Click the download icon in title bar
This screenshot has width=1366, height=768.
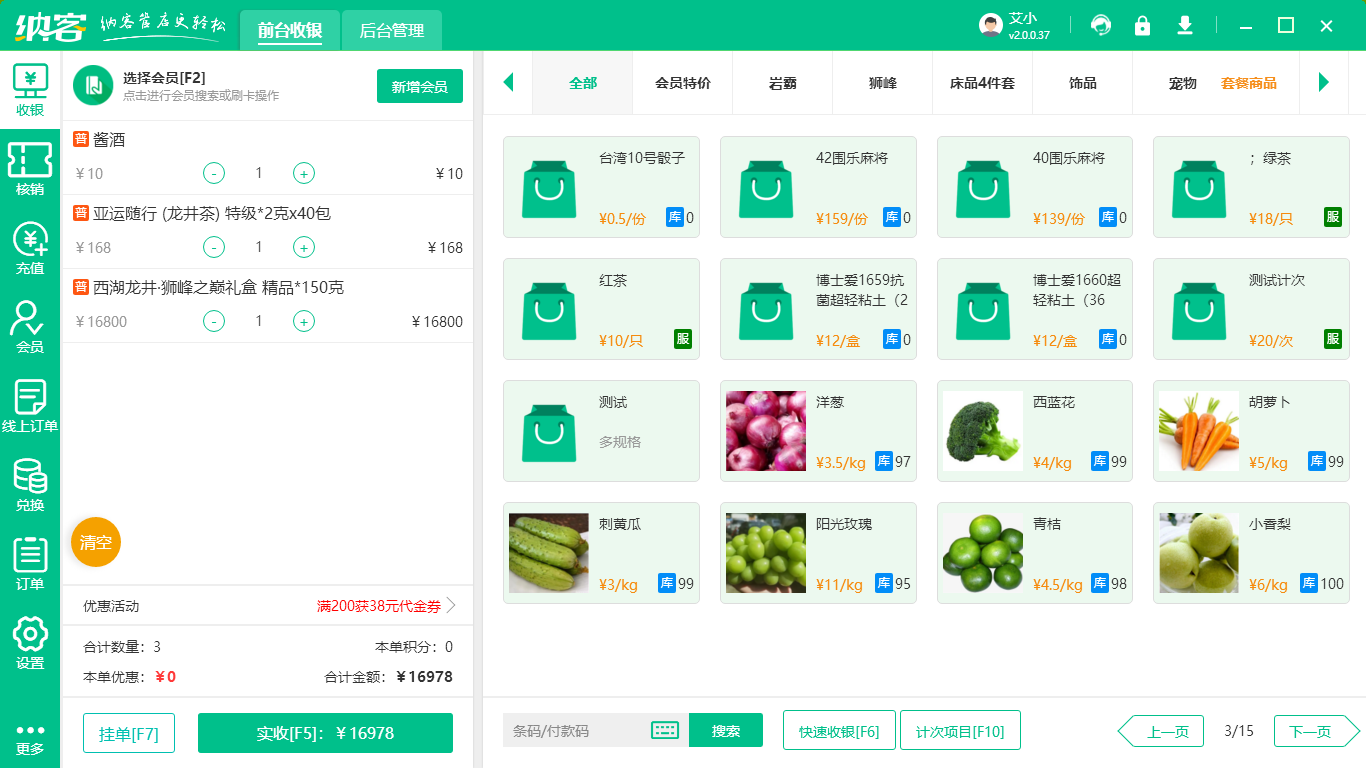tap(1185, 25)
